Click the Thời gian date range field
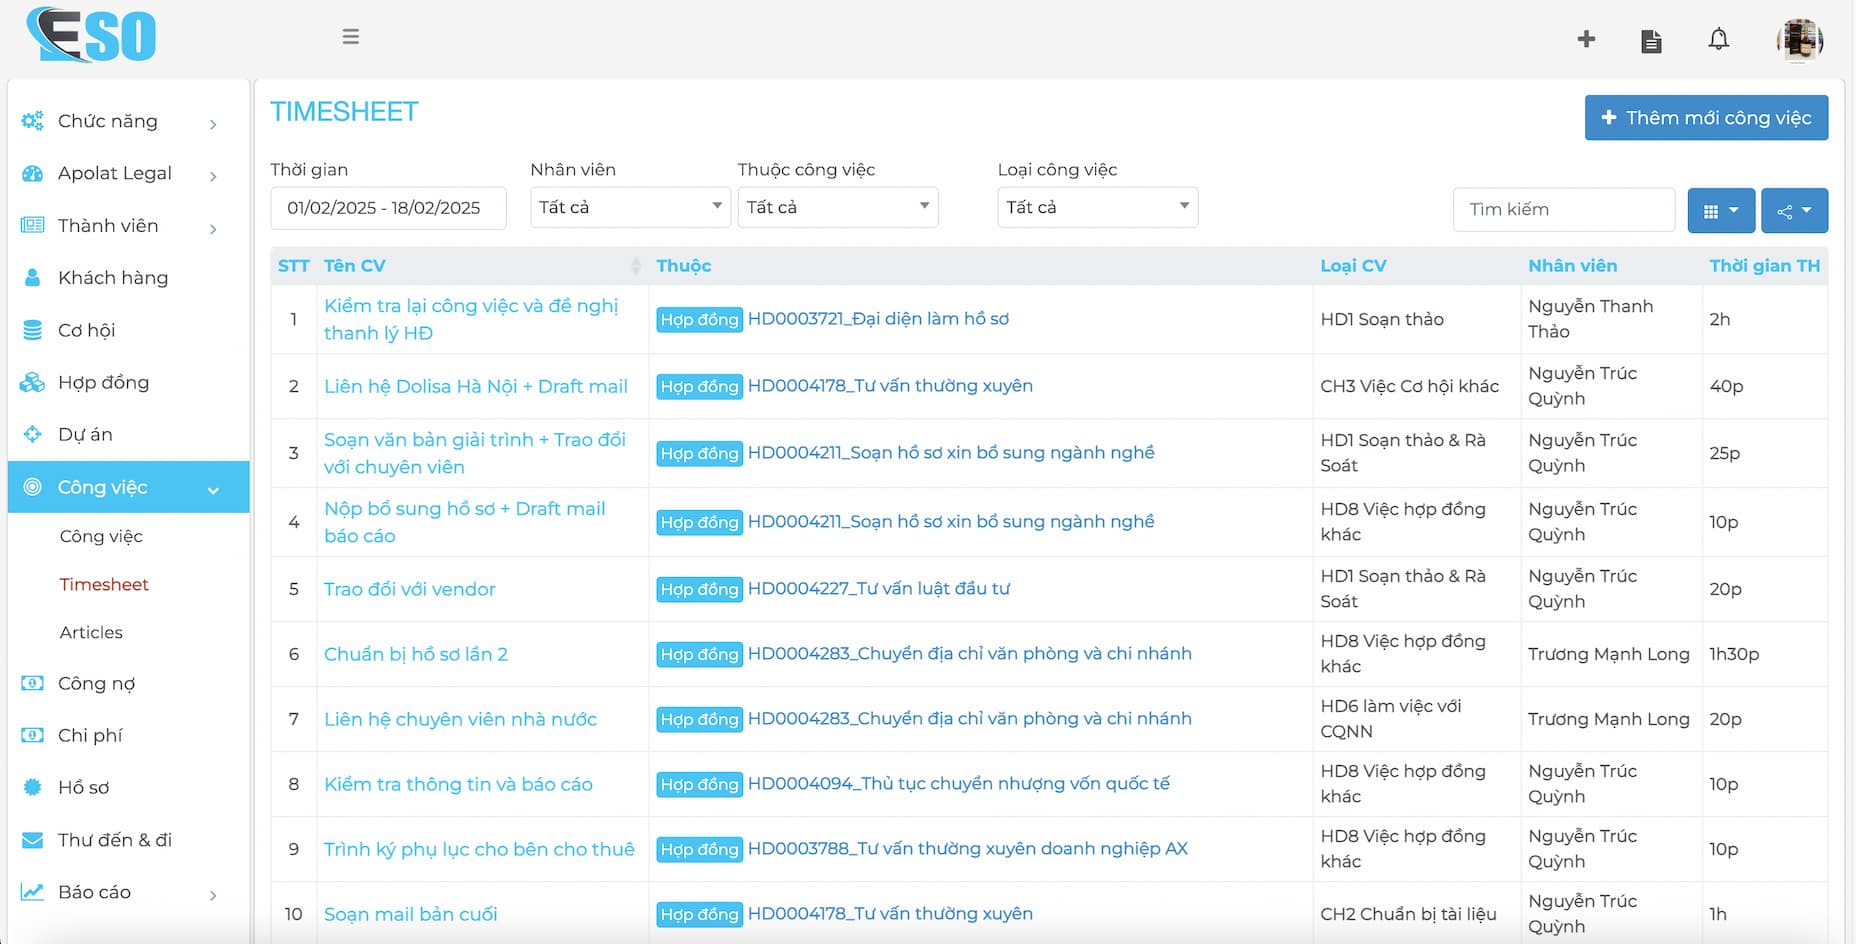This screenshot has height=944, width=1856. point(388,208)
